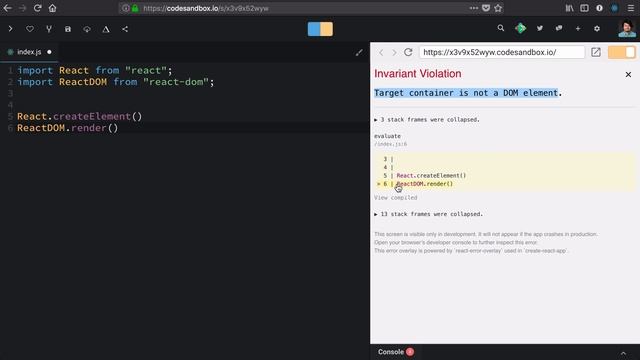Click the highlighted error line 6 in overlay

[x=504, y=184]
